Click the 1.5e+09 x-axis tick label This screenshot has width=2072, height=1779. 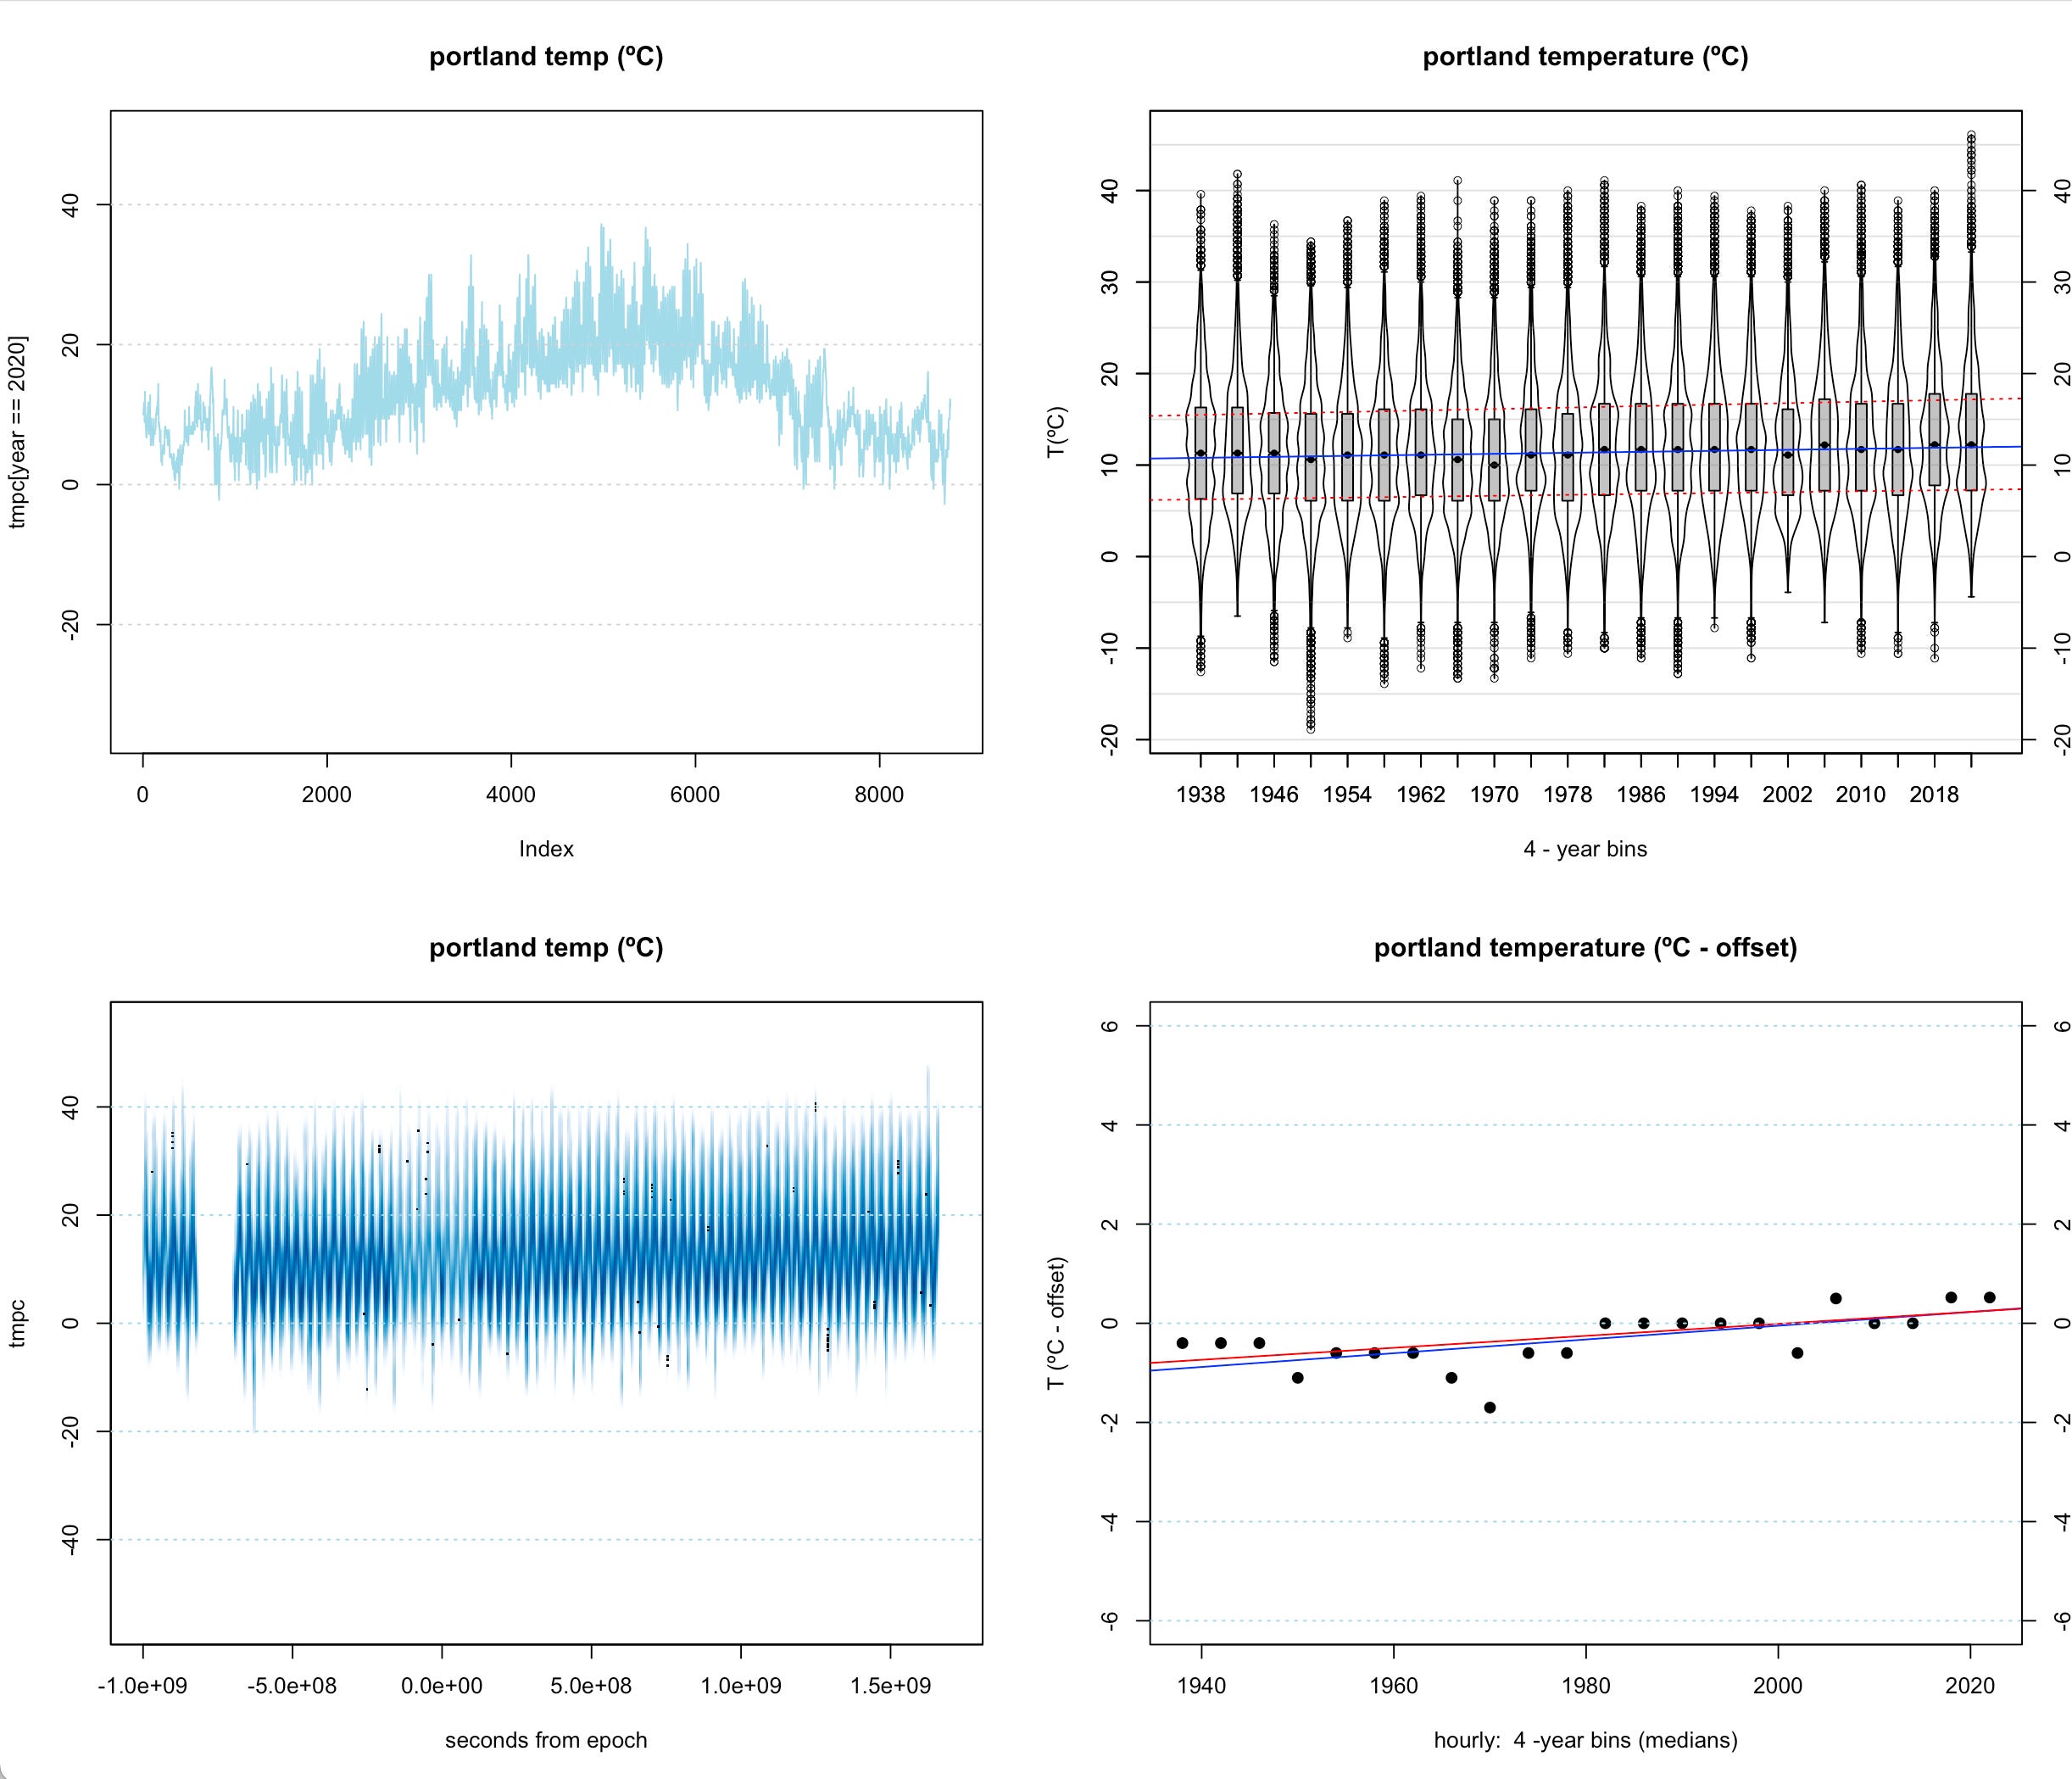coord(890,1686)
